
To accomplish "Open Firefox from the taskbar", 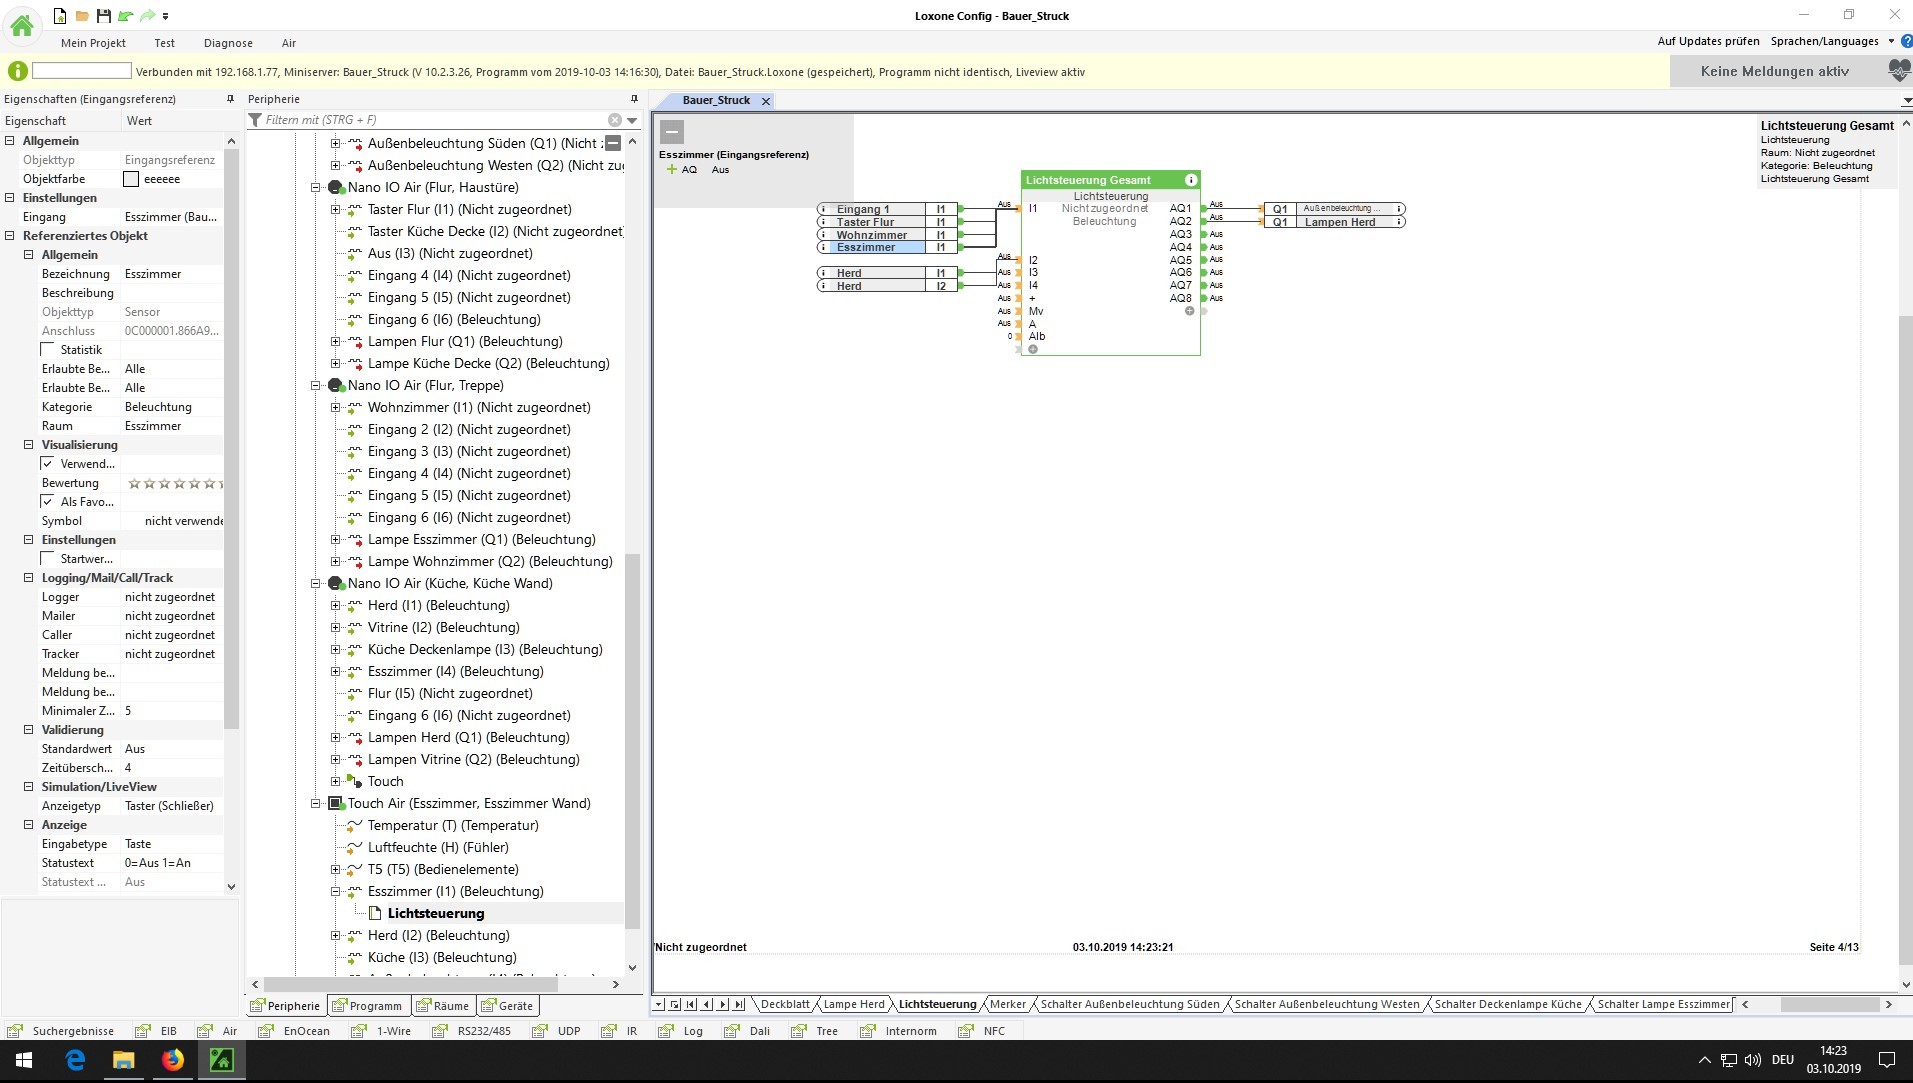I will 173,1060.
